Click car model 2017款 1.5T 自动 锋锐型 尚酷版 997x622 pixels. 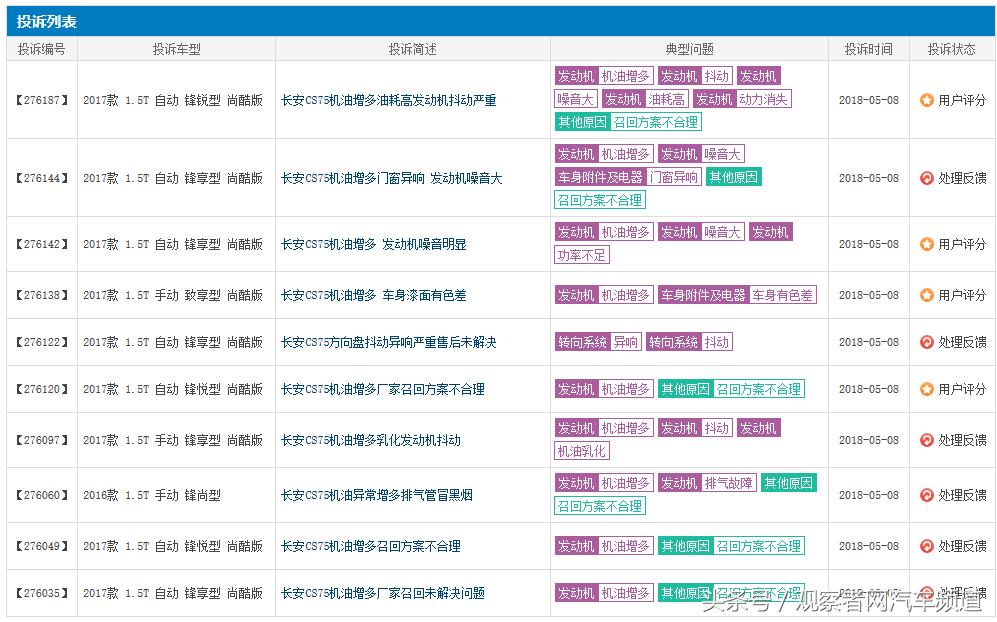pos(173,100)
